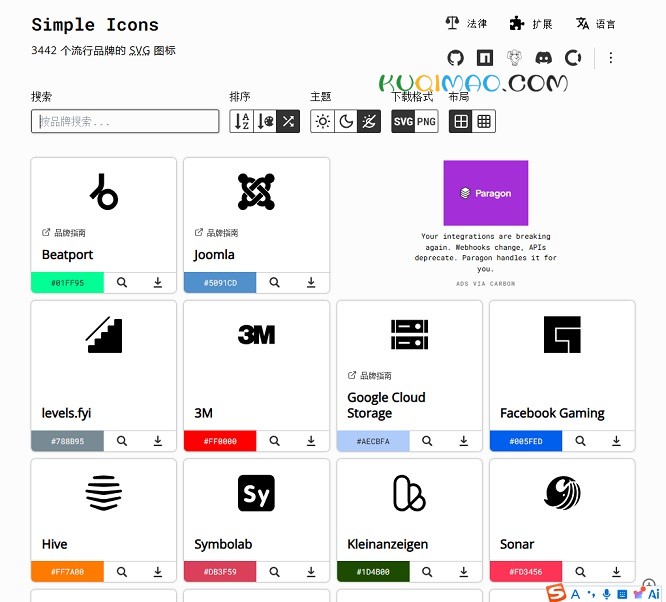666x602 pixels.
Task: View Hive icon details magnifier
Action: [x=122, y=572]
